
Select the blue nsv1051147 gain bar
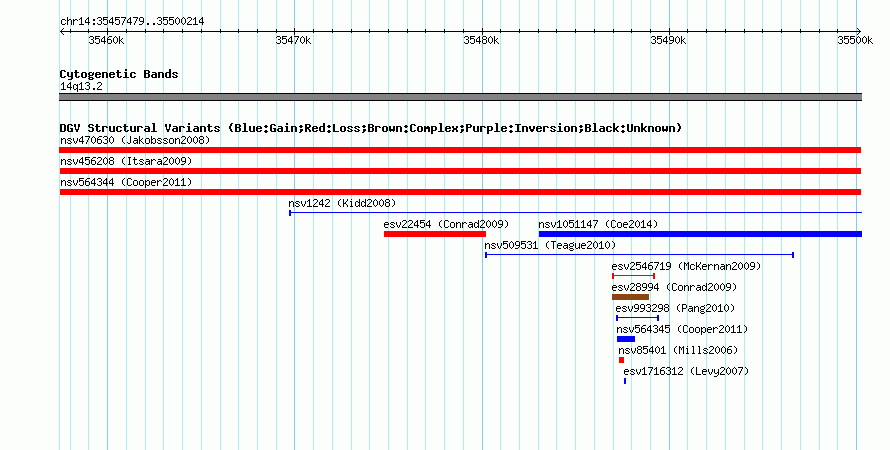(700, 234)
